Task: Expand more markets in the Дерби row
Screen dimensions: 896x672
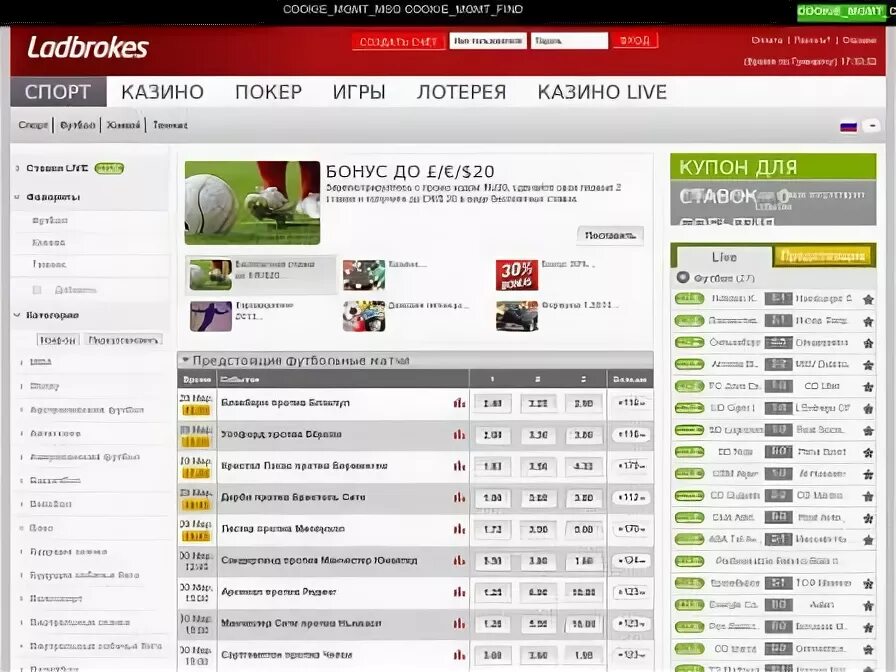Action: click(x=631, y=497)
